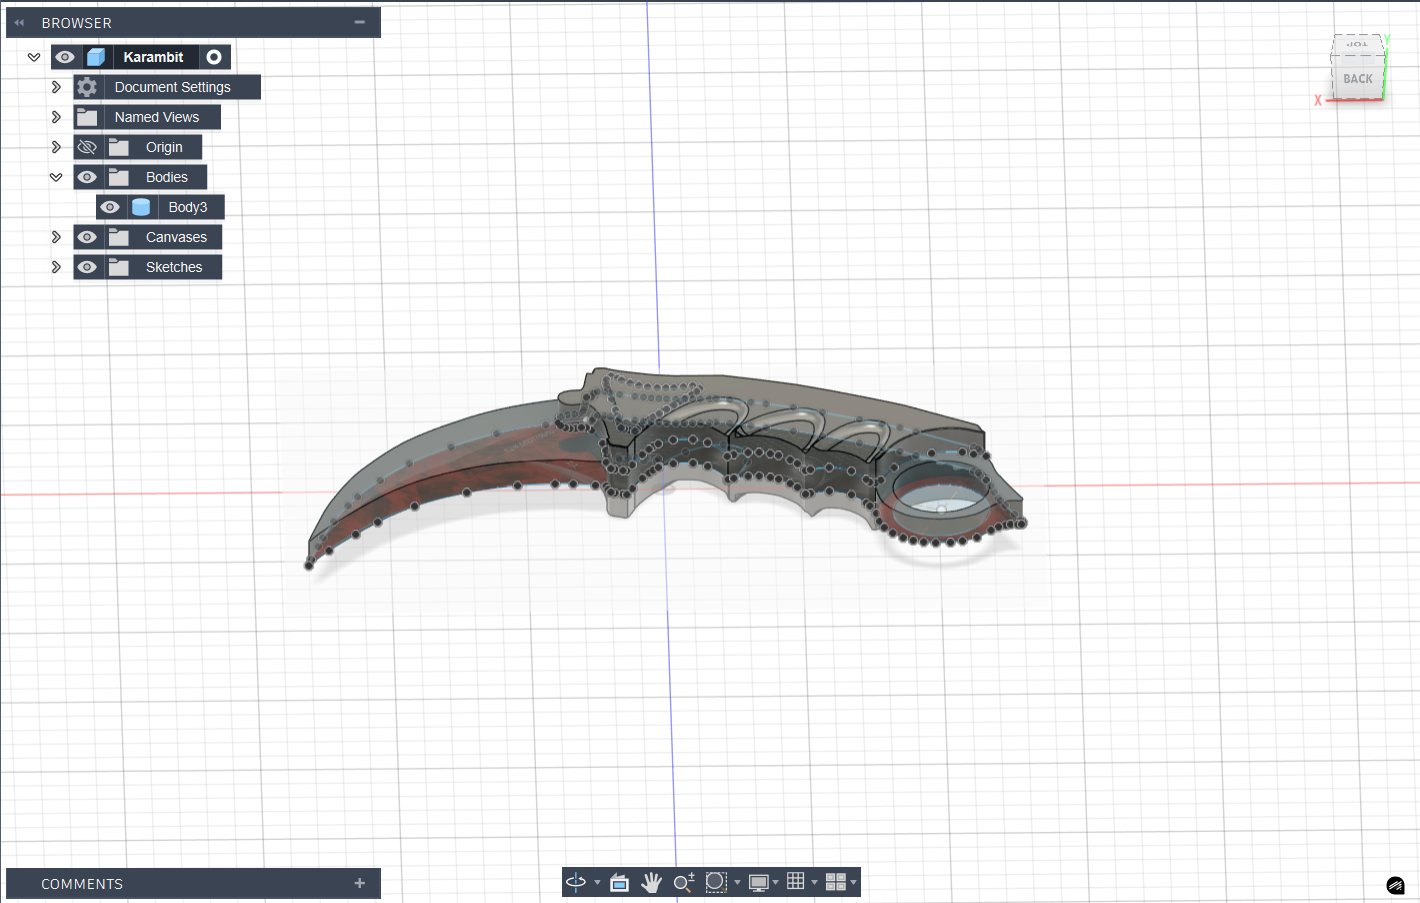Screen dimensions: 1420x903
Task: Open the Orbit type dropdown arrow
Action: click(x=597, y=882)
